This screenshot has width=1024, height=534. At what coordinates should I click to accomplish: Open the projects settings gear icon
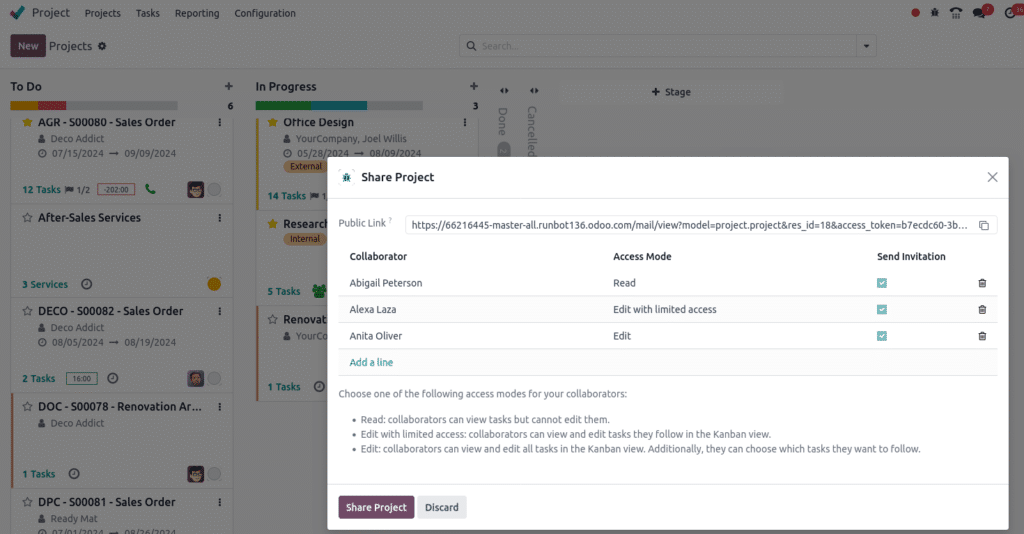[x=102, y=46]
